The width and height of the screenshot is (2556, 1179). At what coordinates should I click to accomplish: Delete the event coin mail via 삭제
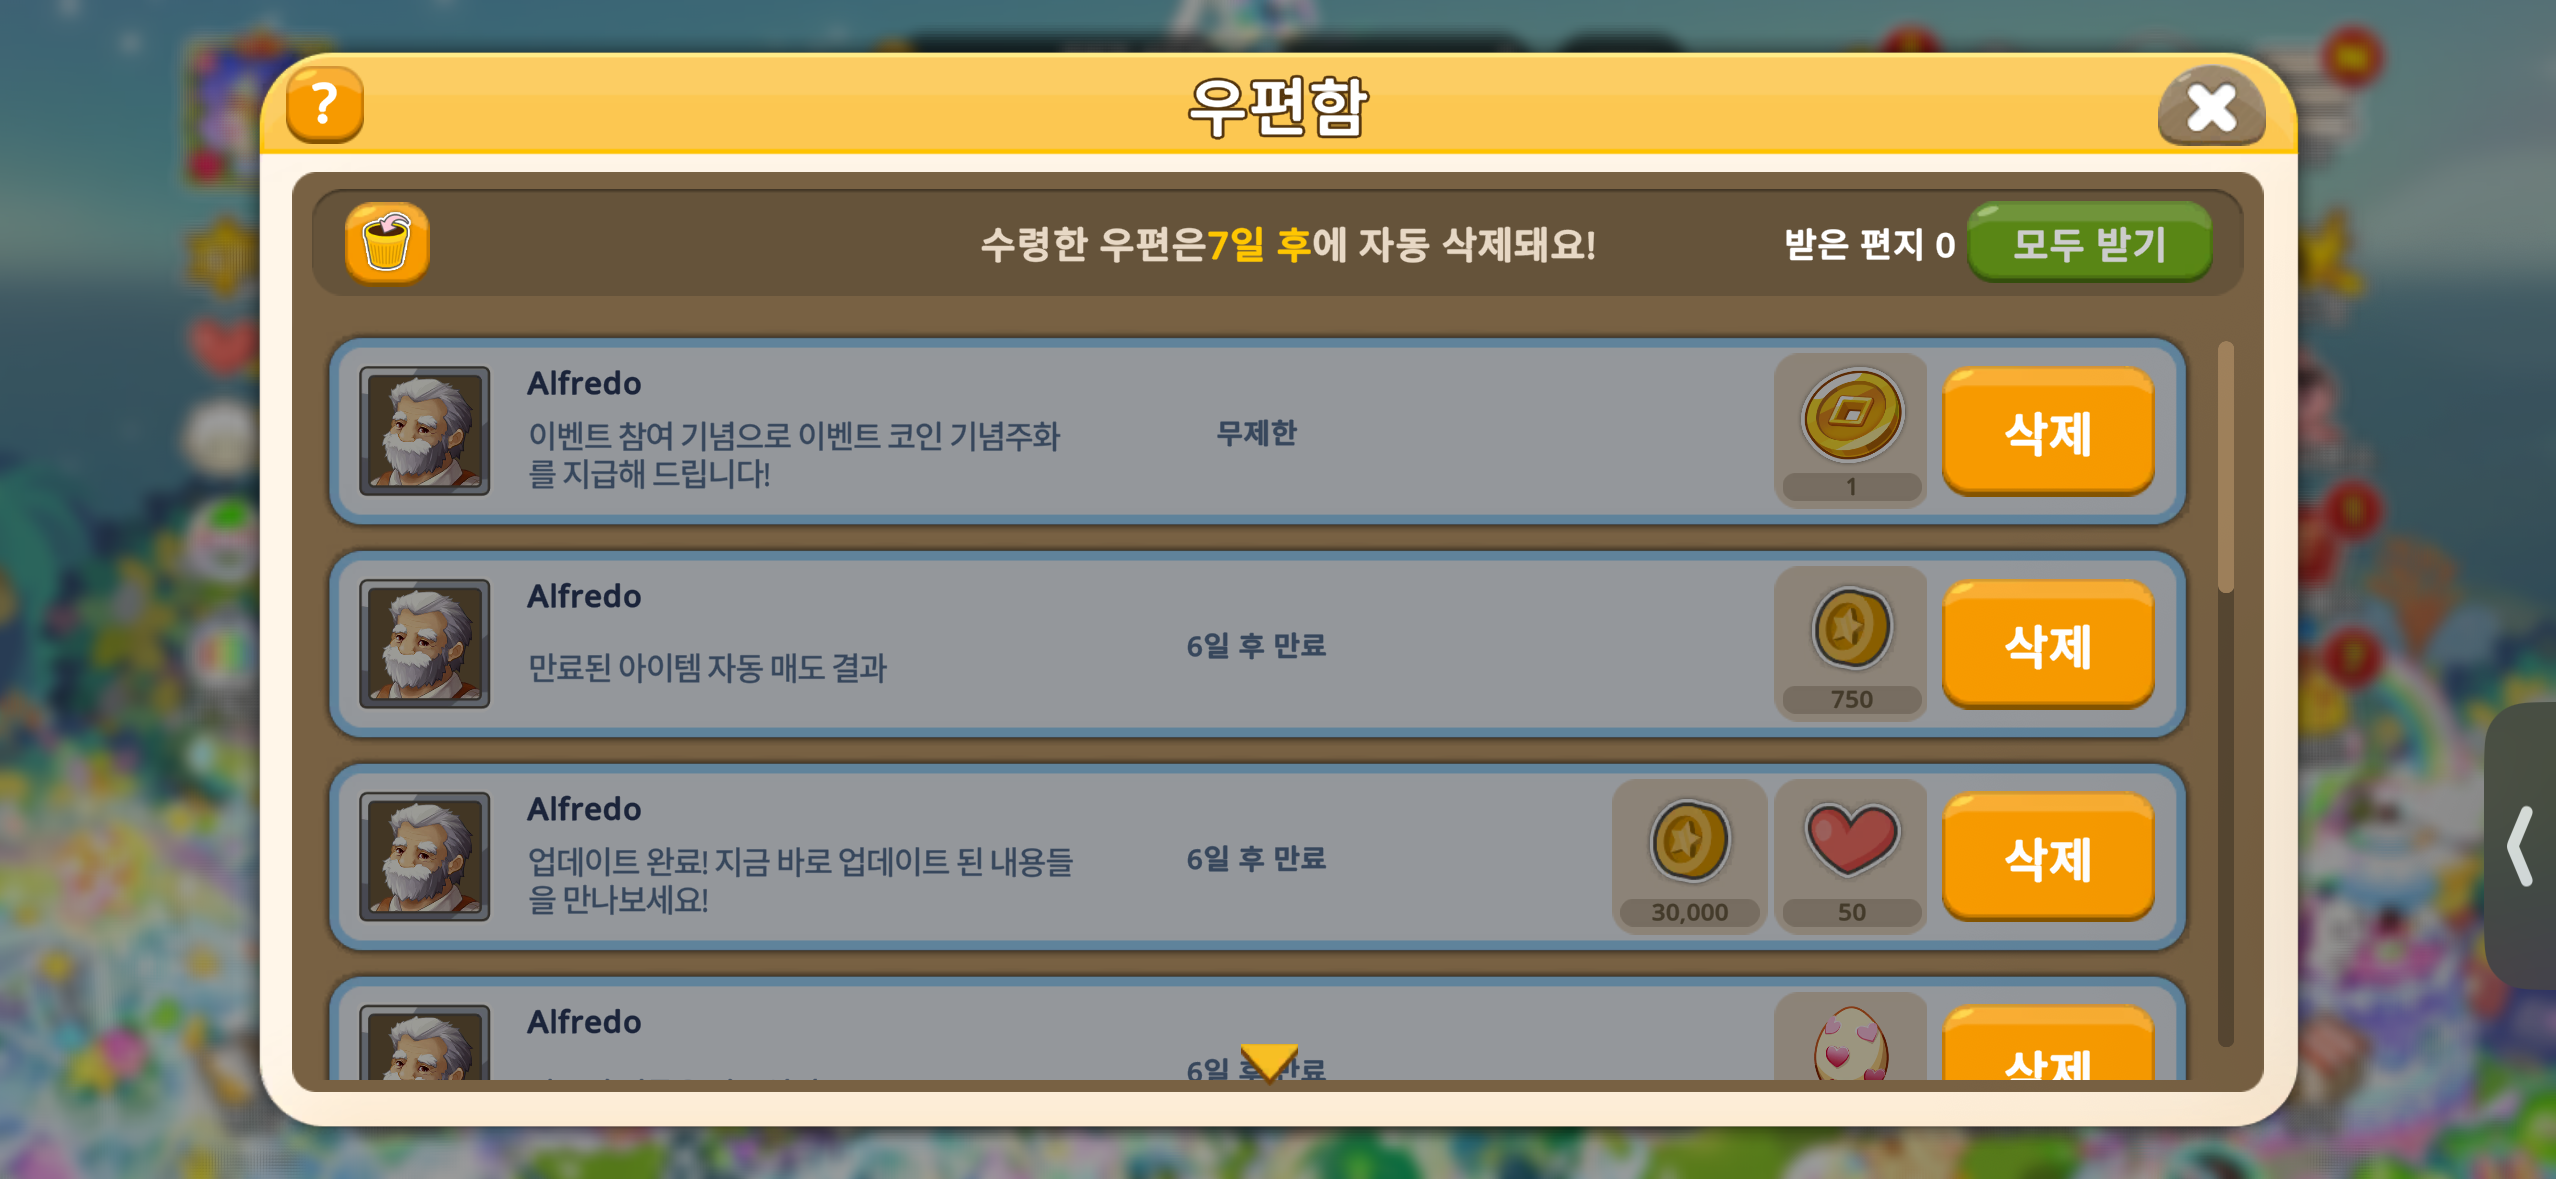point(2047,432)
